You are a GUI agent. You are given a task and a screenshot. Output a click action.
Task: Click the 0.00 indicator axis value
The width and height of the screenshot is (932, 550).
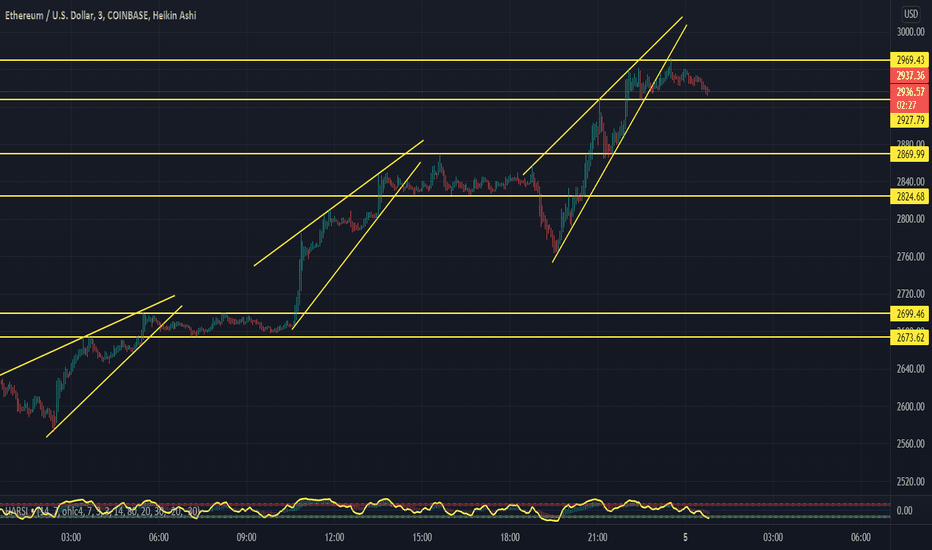point(904,511)
